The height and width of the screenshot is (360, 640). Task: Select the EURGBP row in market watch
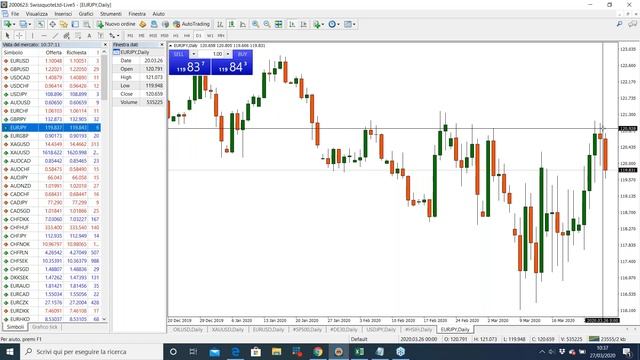pyautogui.click(x=51, y=136)
